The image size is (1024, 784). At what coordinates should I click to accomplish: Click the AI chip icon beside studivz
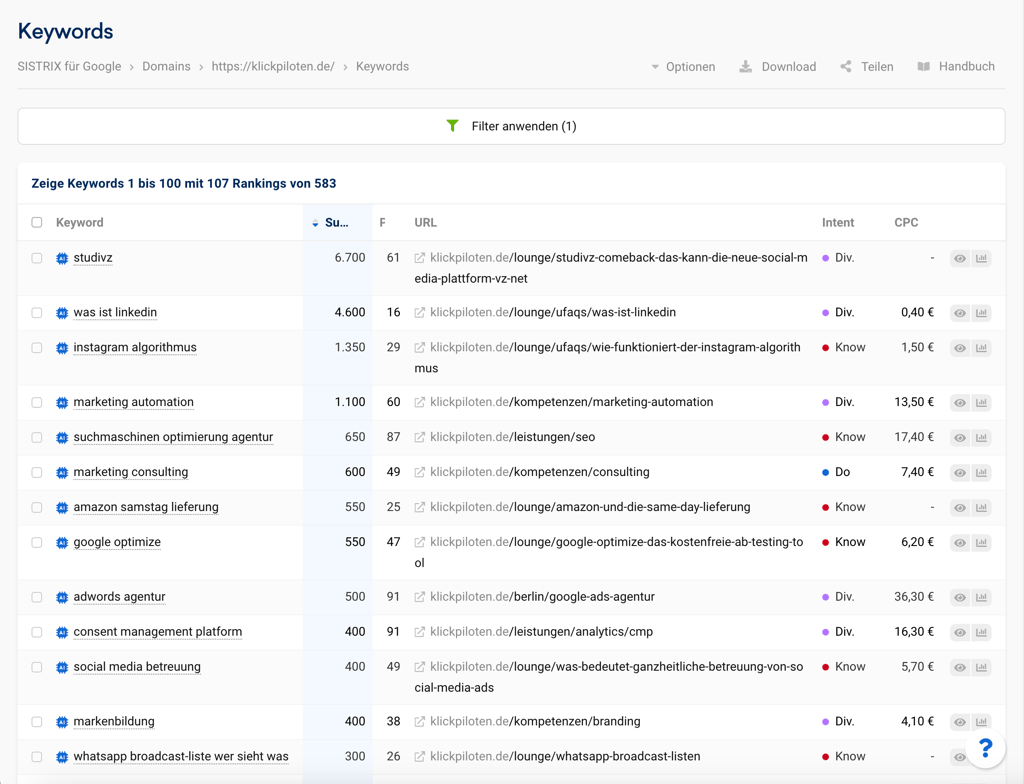click(62, 258)
